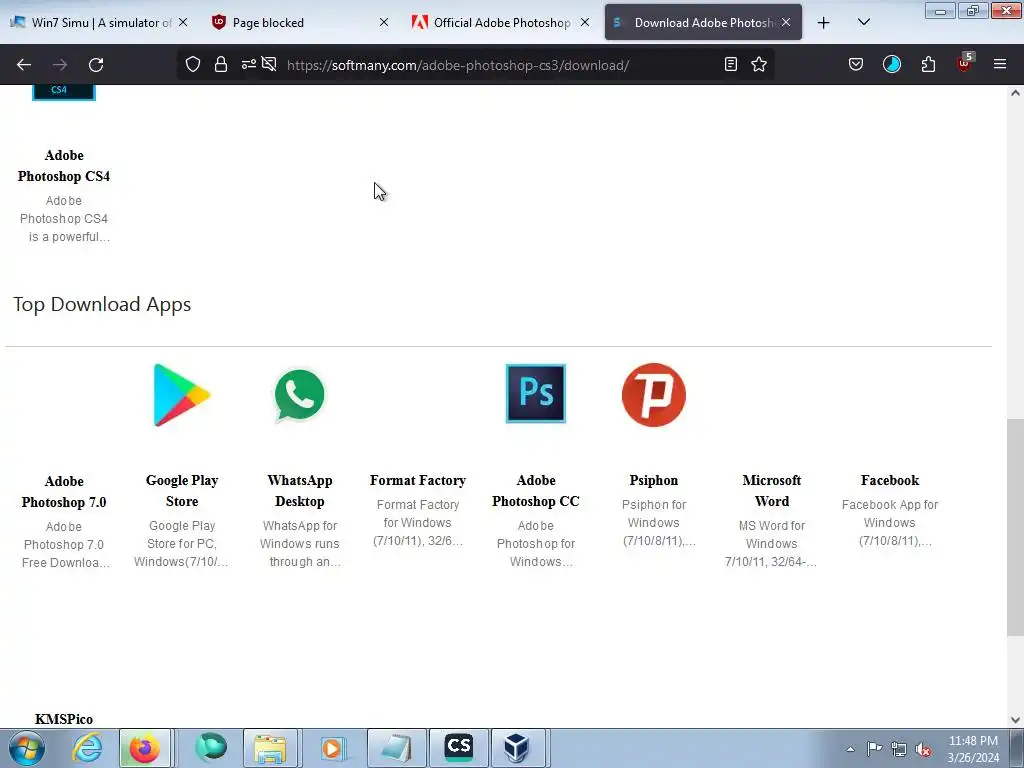Open the uBlock Origin extension icon
The image size is (1024, 768).
coord(965,63)
